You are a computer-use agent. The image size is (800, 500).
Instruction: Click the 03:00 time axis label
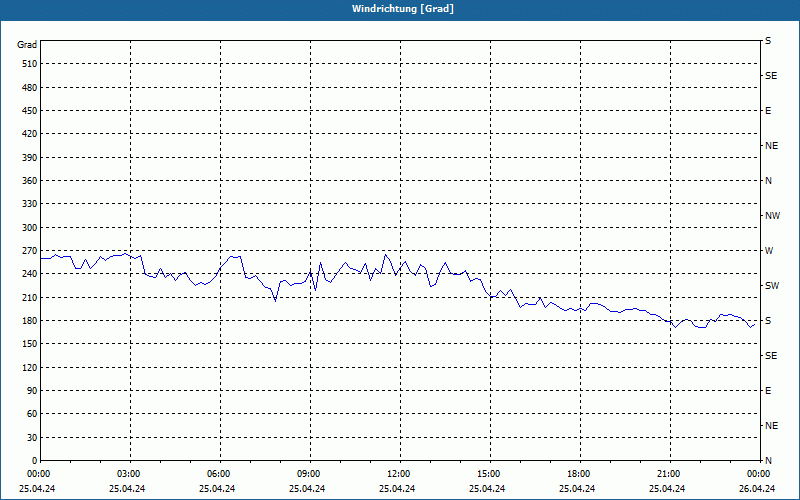point(130,474)
